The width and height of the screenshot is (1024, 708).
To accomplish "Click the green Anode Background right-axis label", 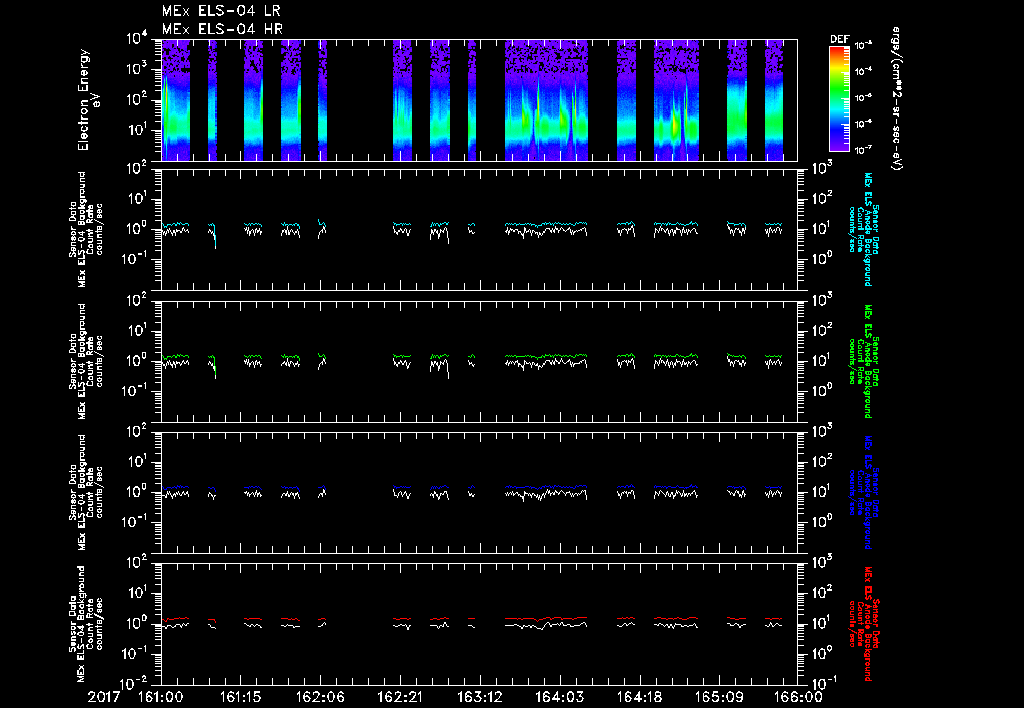I will tap(863, 361).
